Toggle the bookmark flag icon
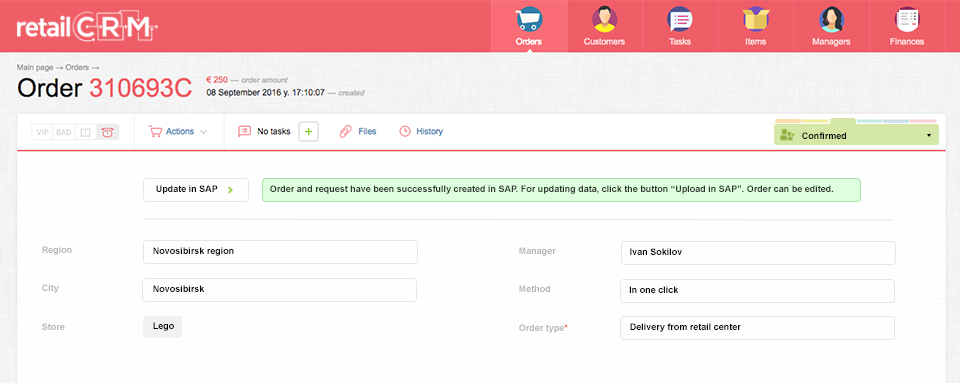 (x=86, y=132)
